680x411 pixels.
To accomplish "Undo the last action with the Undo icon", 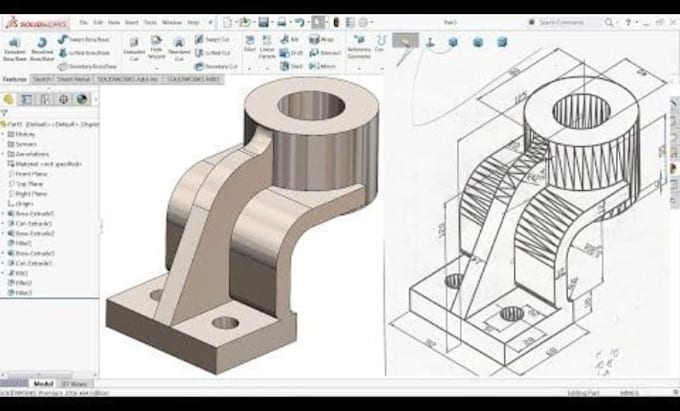I will tap(299, 22).
